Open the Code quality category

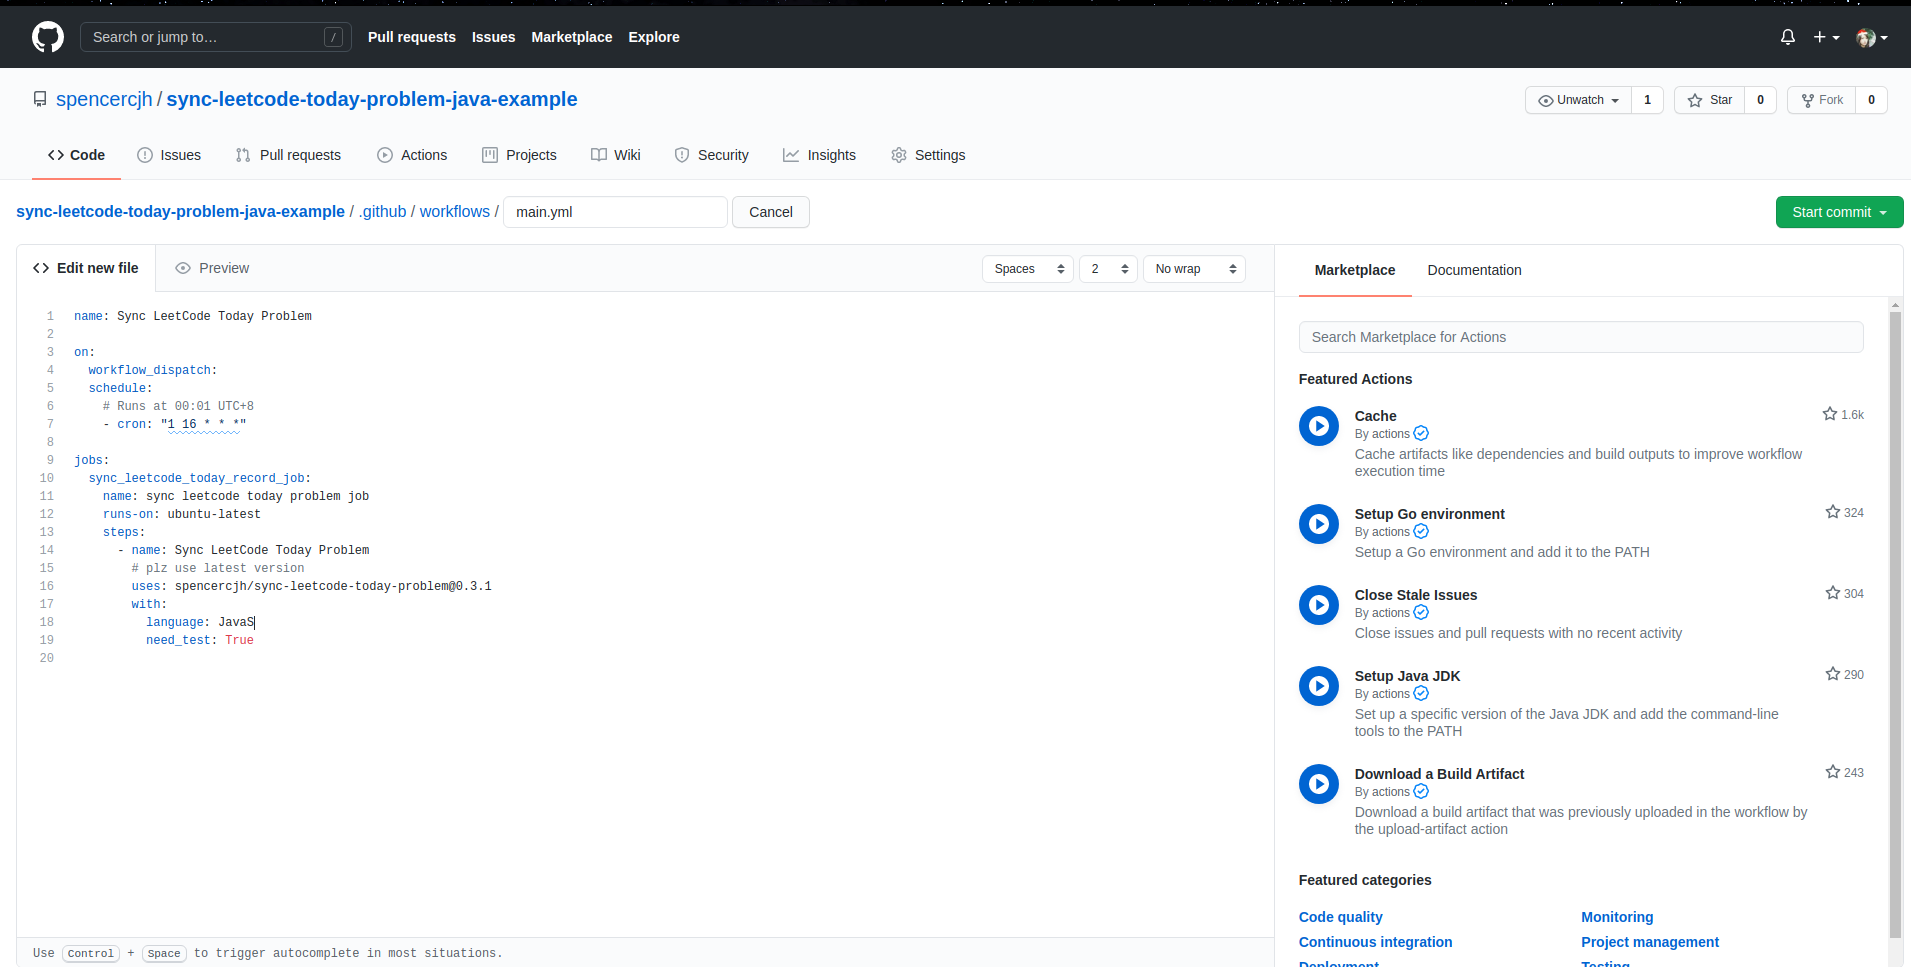pyautogui.click(x=1340, y=917)
